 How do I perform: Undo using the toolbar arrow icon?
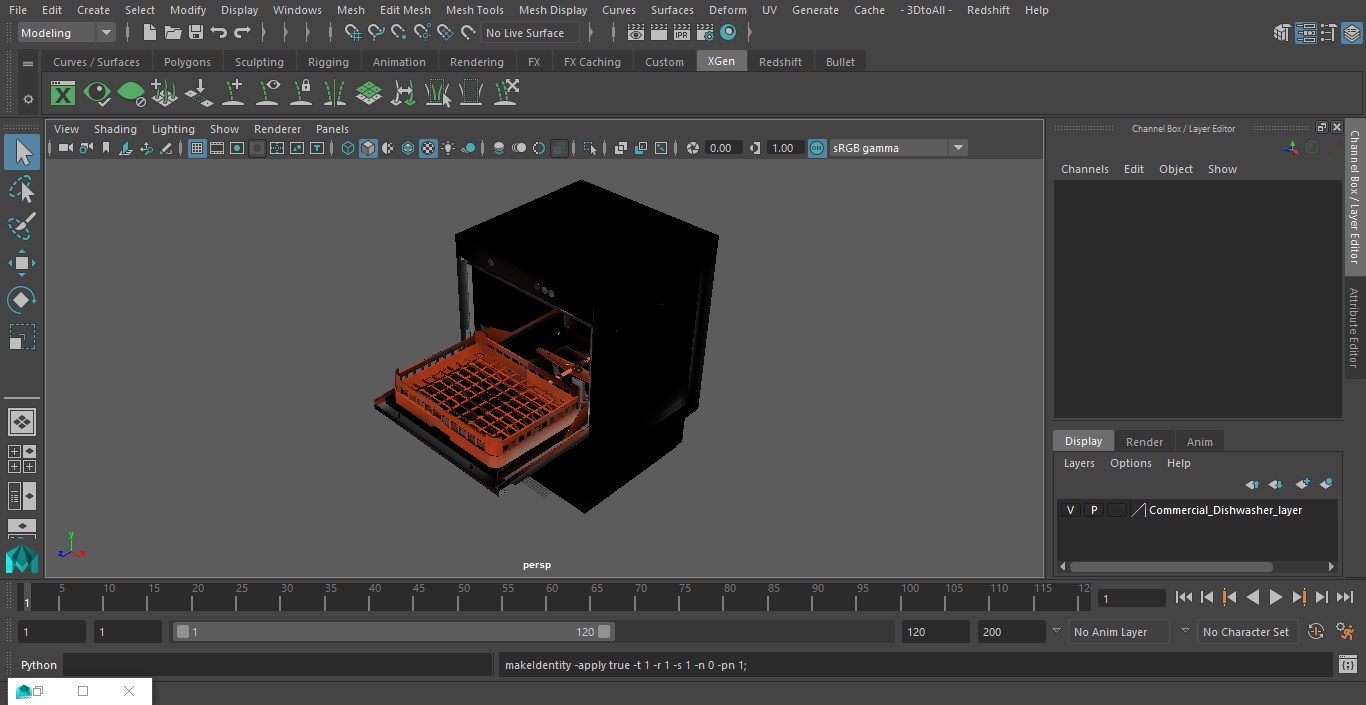point(219,33)
